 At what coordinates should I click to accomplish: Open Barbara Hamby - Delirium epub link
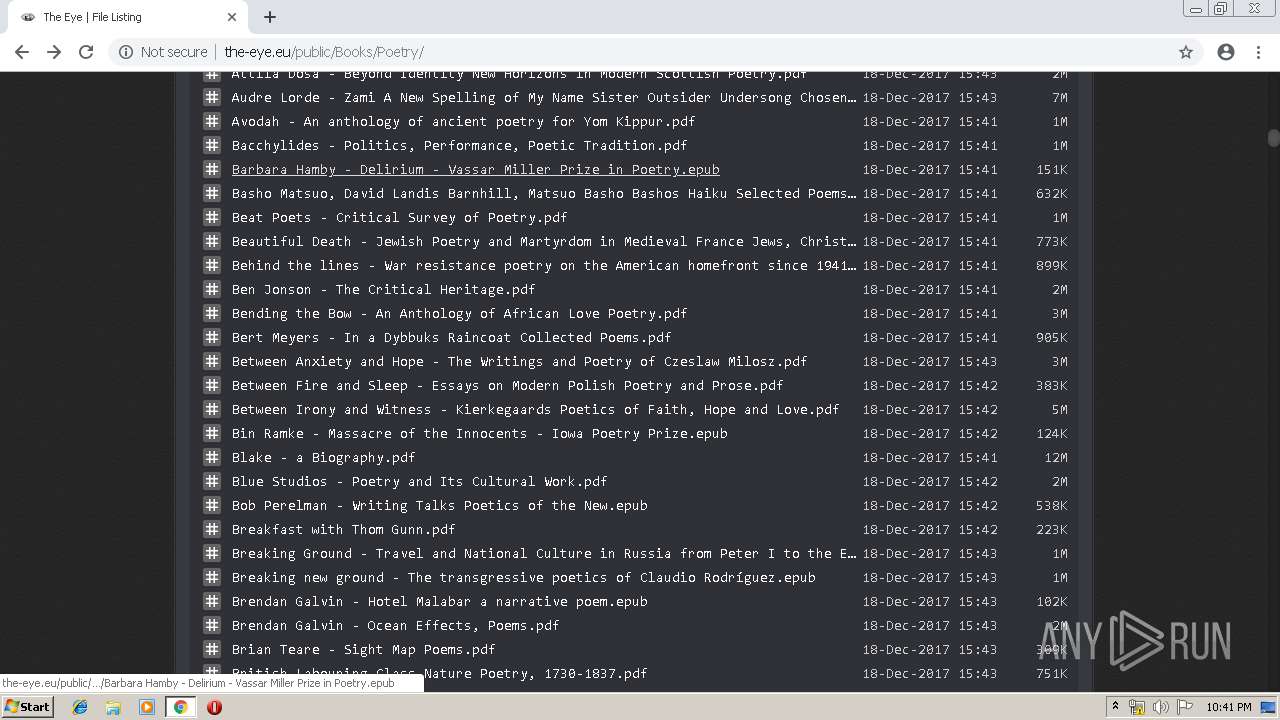pyautogui.click(x=475, y=169)
